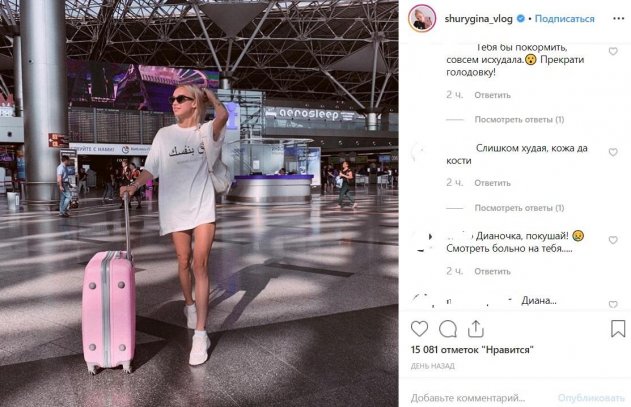The width and height of the screenshot is (631, 407).
Task: Like the 'Слишком худая, кожа да кости' comment
Action: pyautogui.click(x=613, y=152)
